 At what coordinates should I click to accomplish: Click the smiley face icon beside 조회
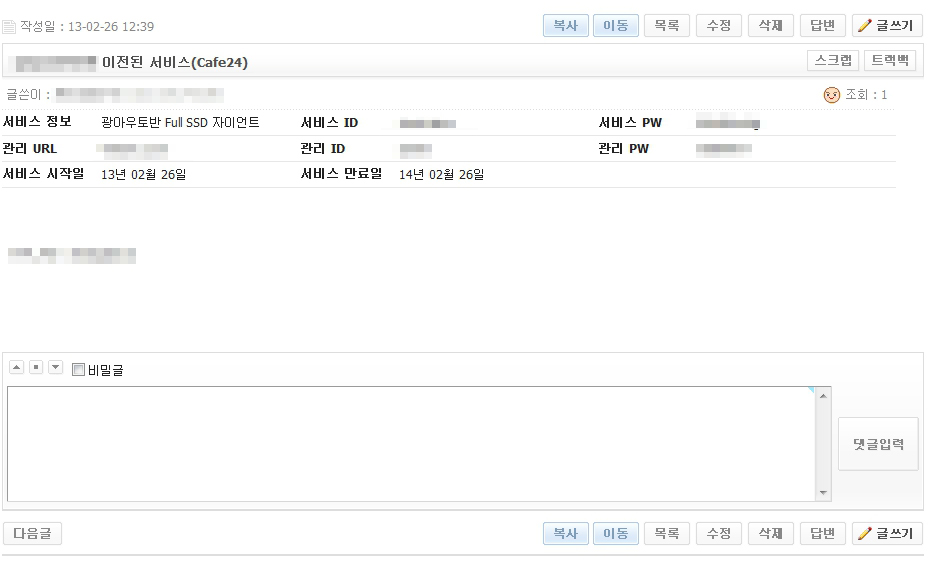point(831,95)
